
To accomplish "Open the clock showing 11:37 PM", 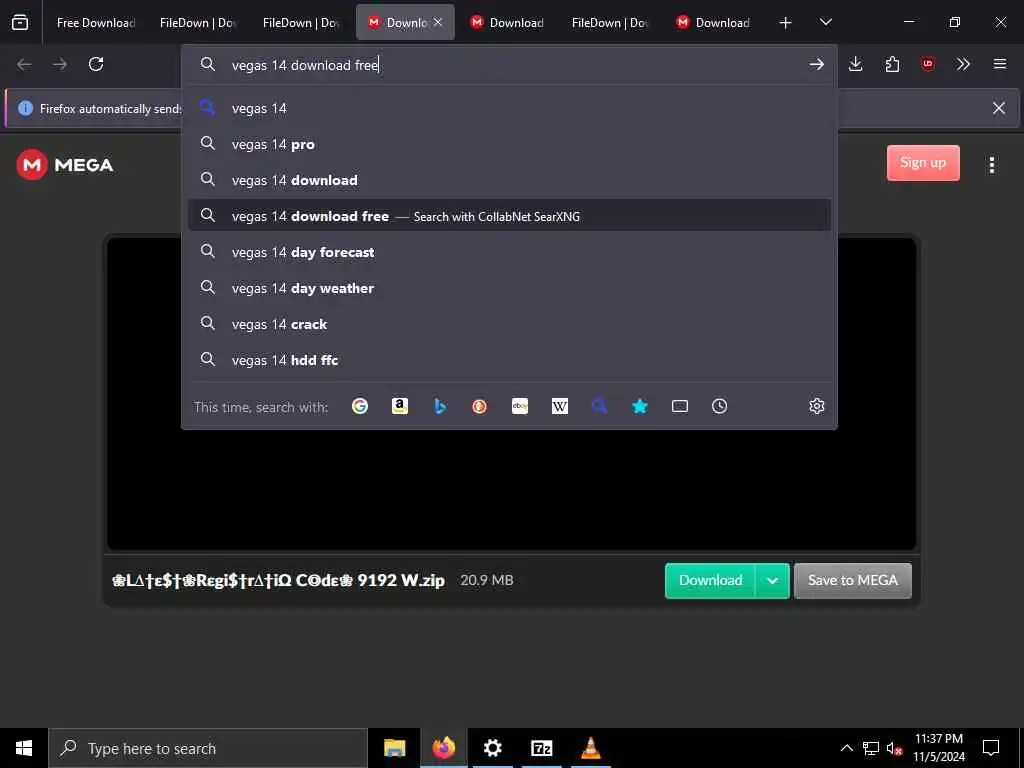I will (938, 748).
